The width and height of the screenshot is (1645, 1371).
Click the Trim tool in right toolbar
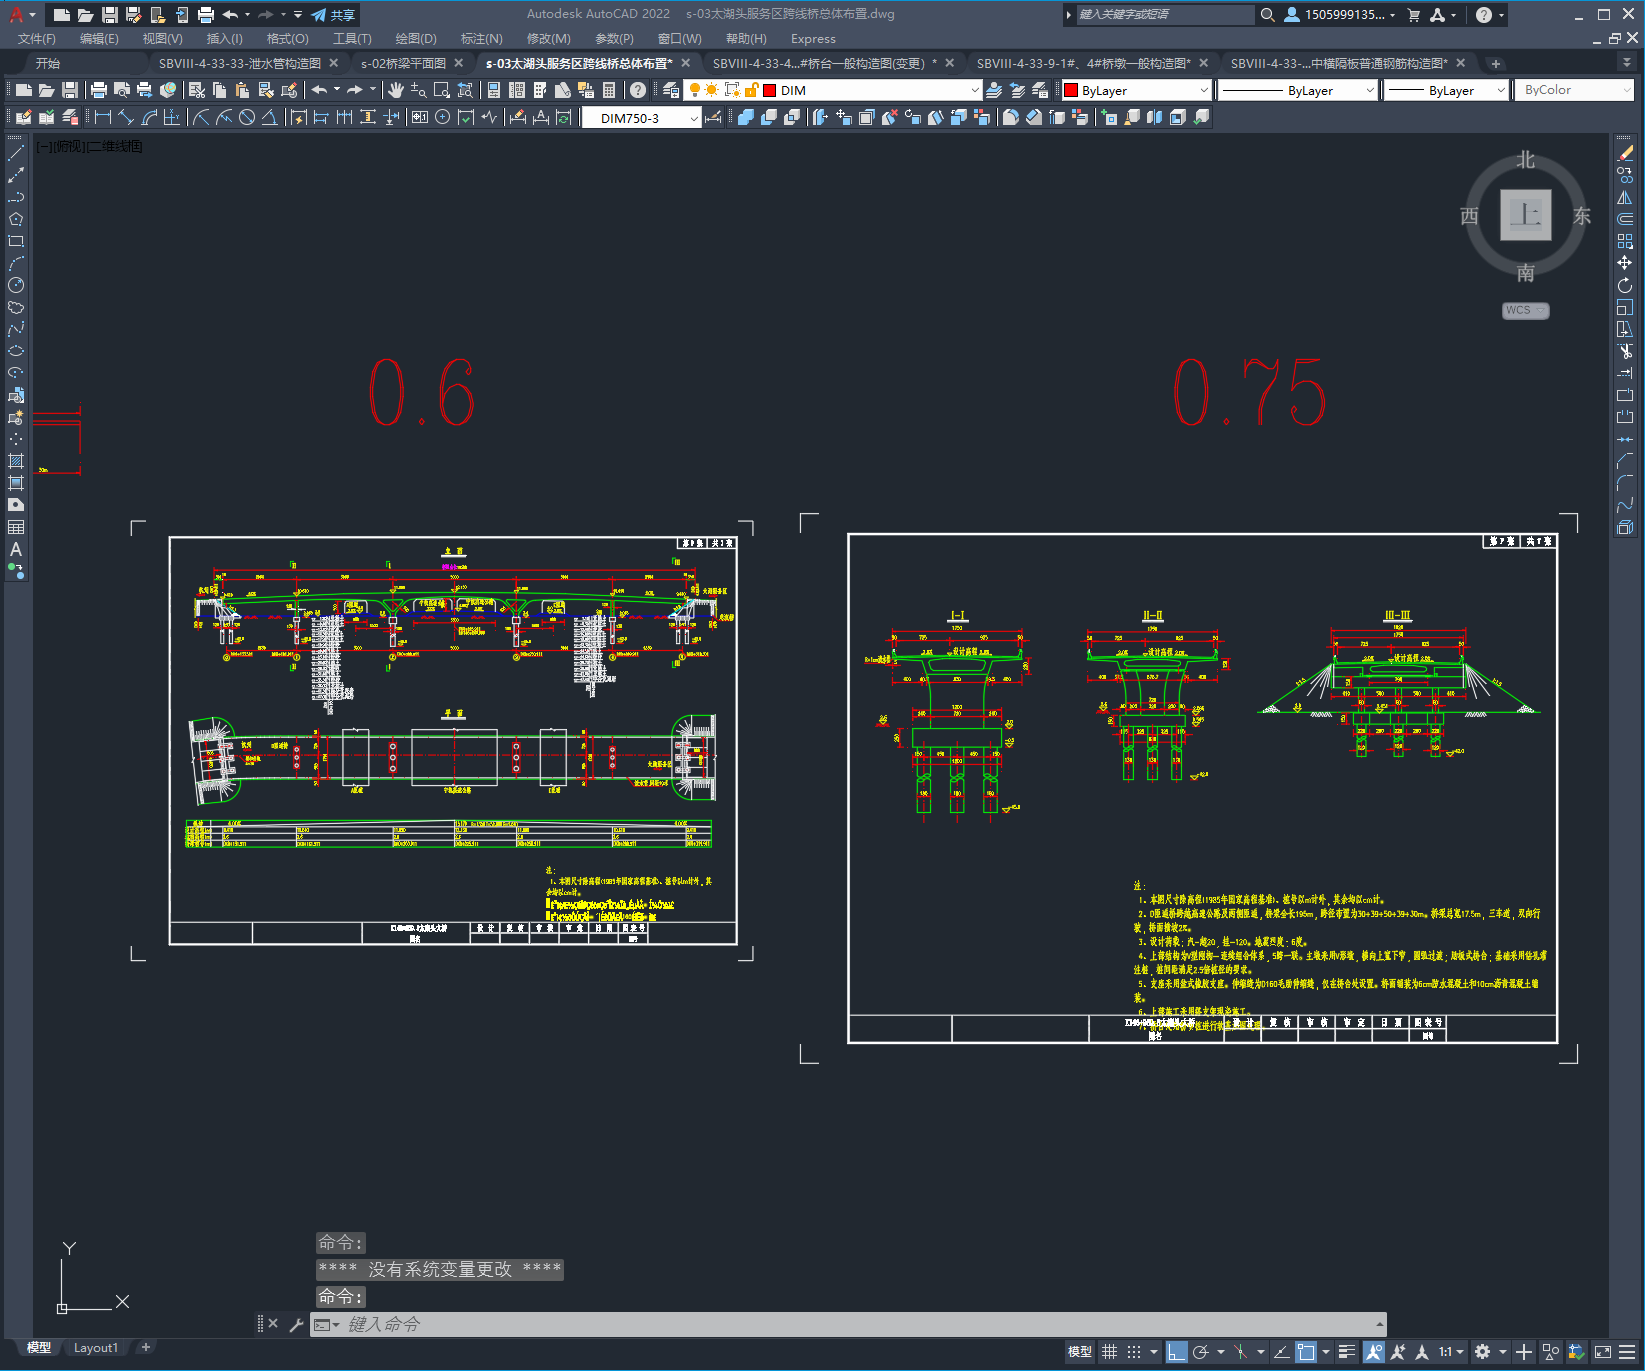click(x=1625, y=351)
